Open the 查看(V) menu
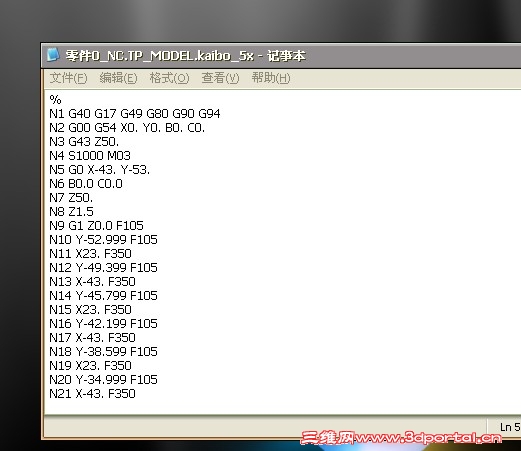Image resolution: width=521 pixels, height=451 pixels. [220, 78]
